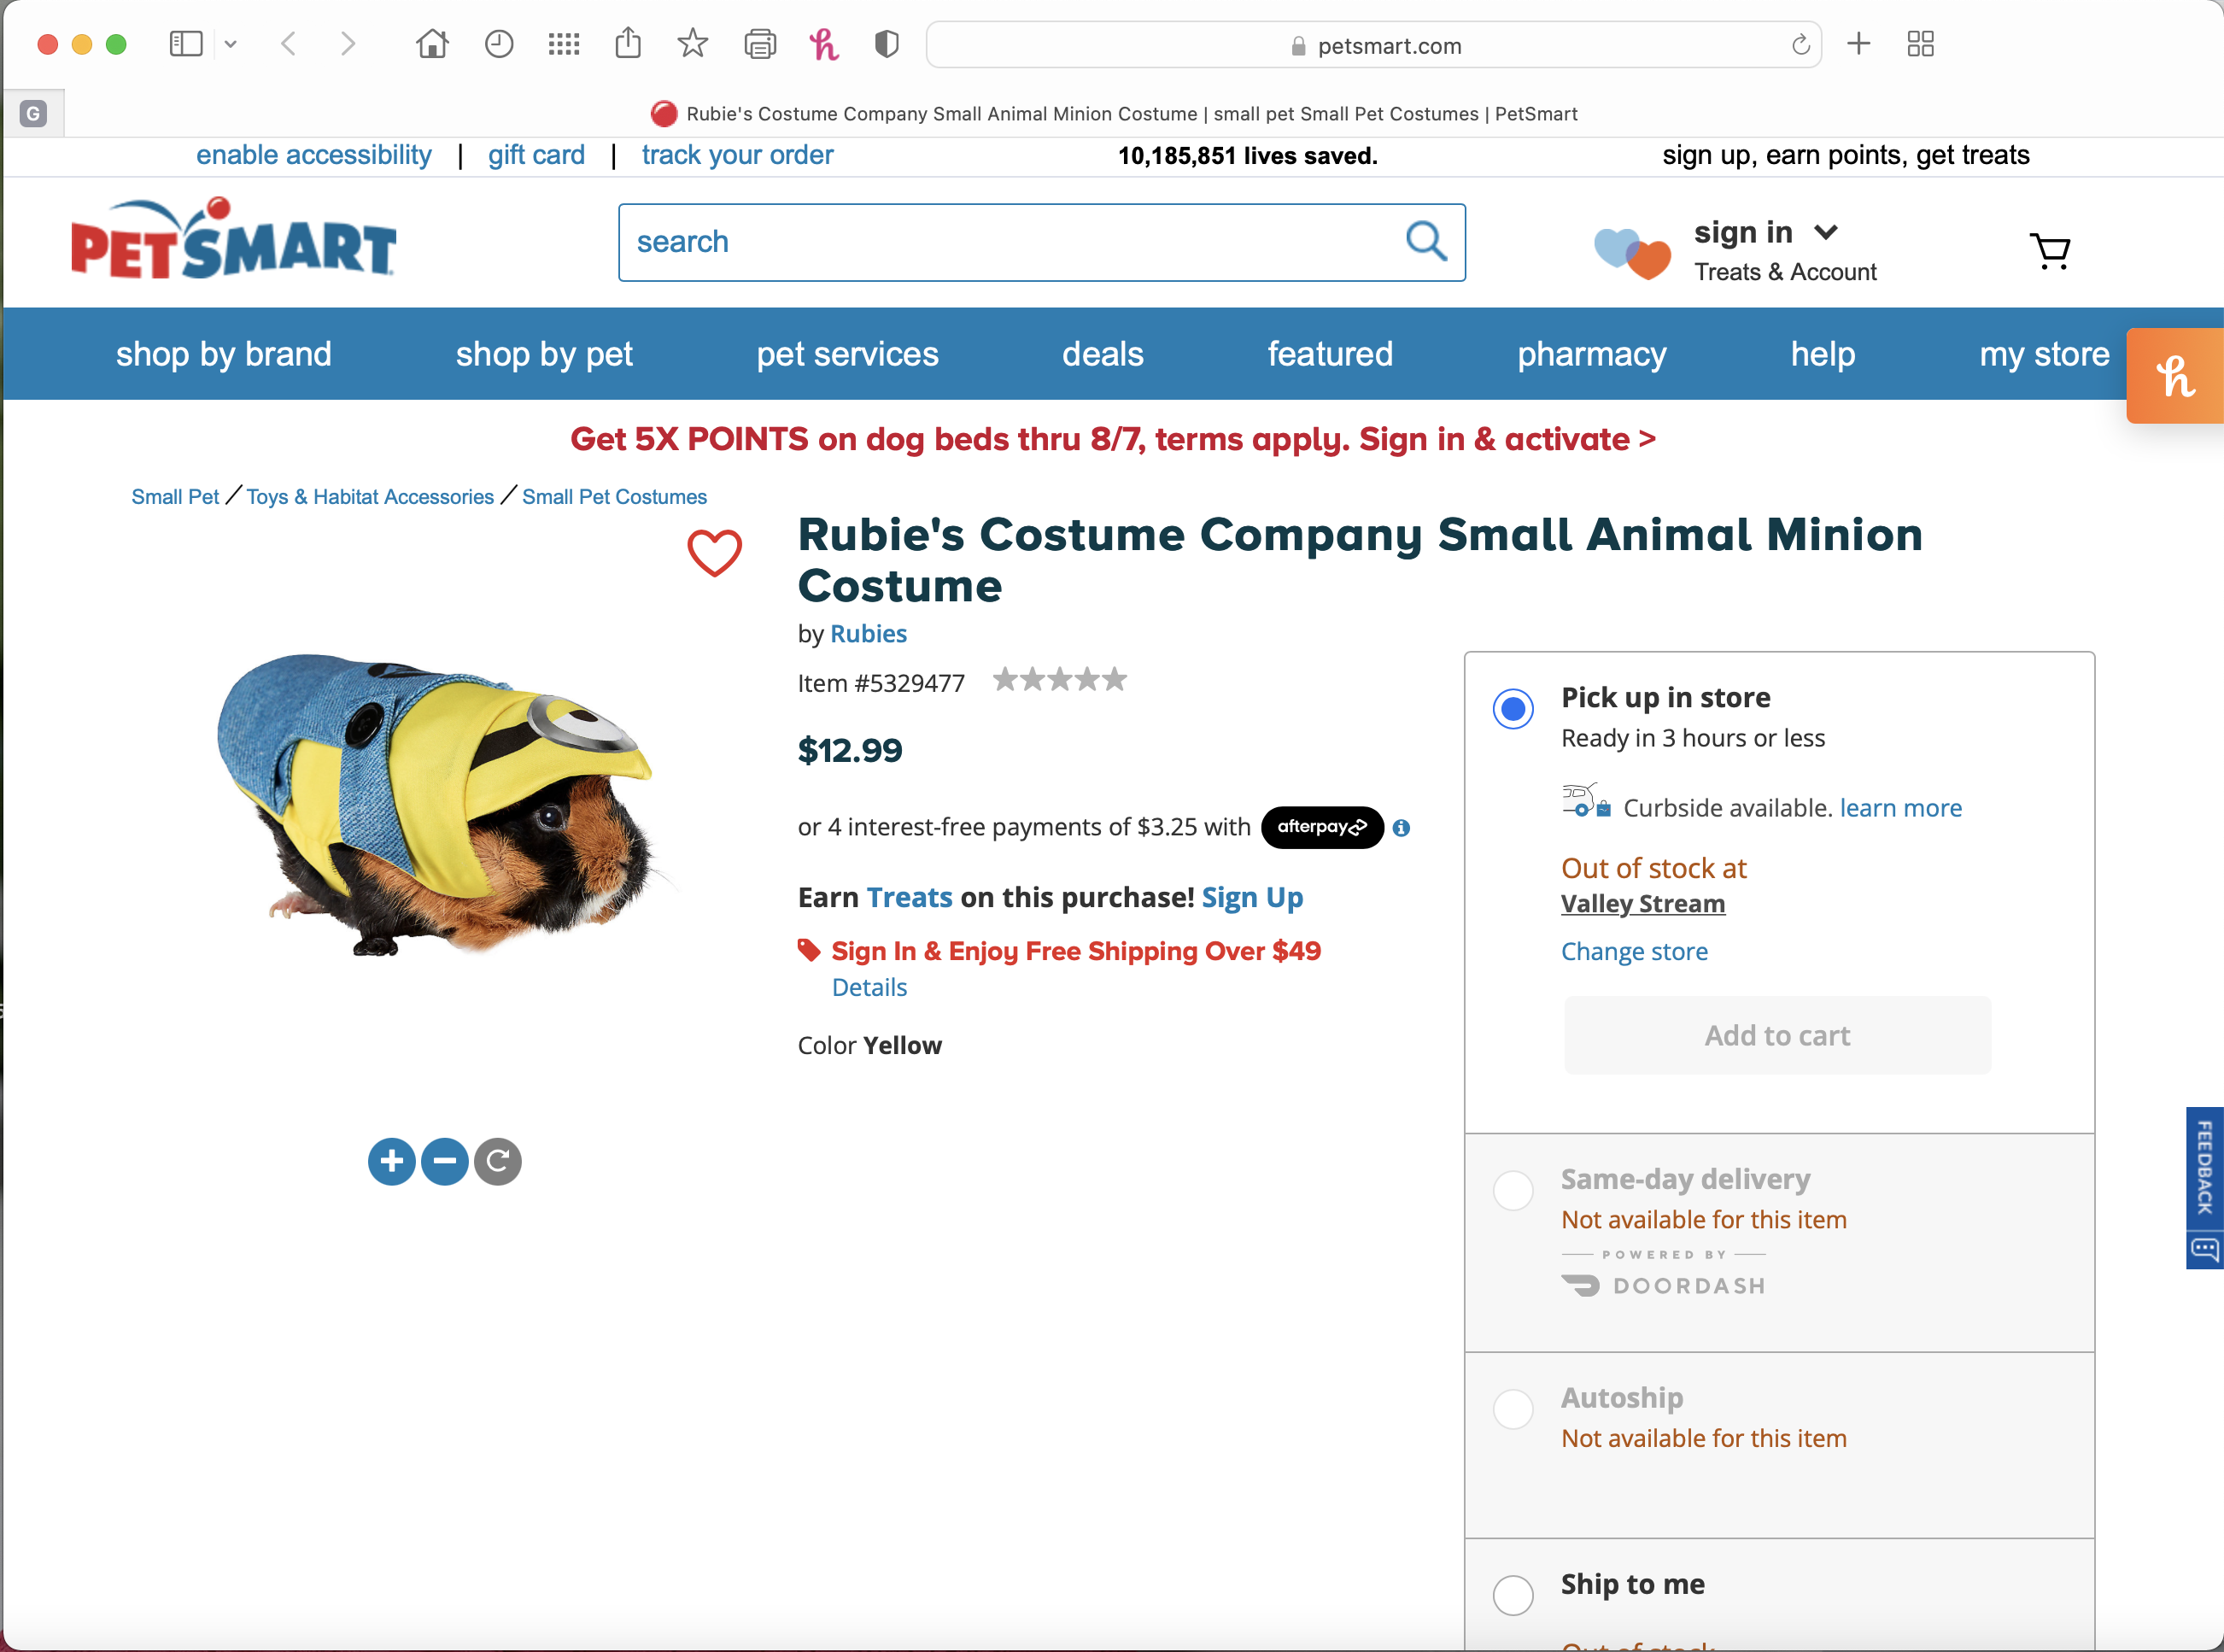Select the Same-day delivery radio button

tap(1513, 1191)
